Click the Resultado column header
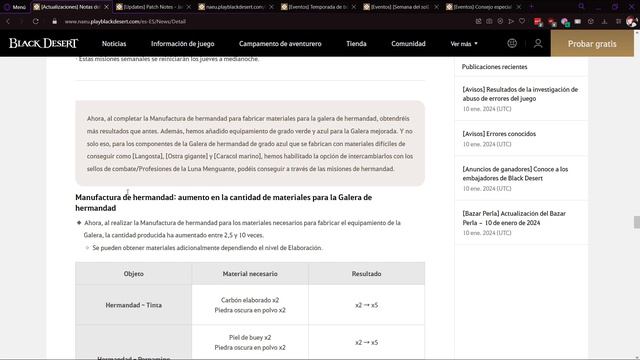Image resolution: width=640 pixels, height=360 pixels. click(x=367, y=273)
